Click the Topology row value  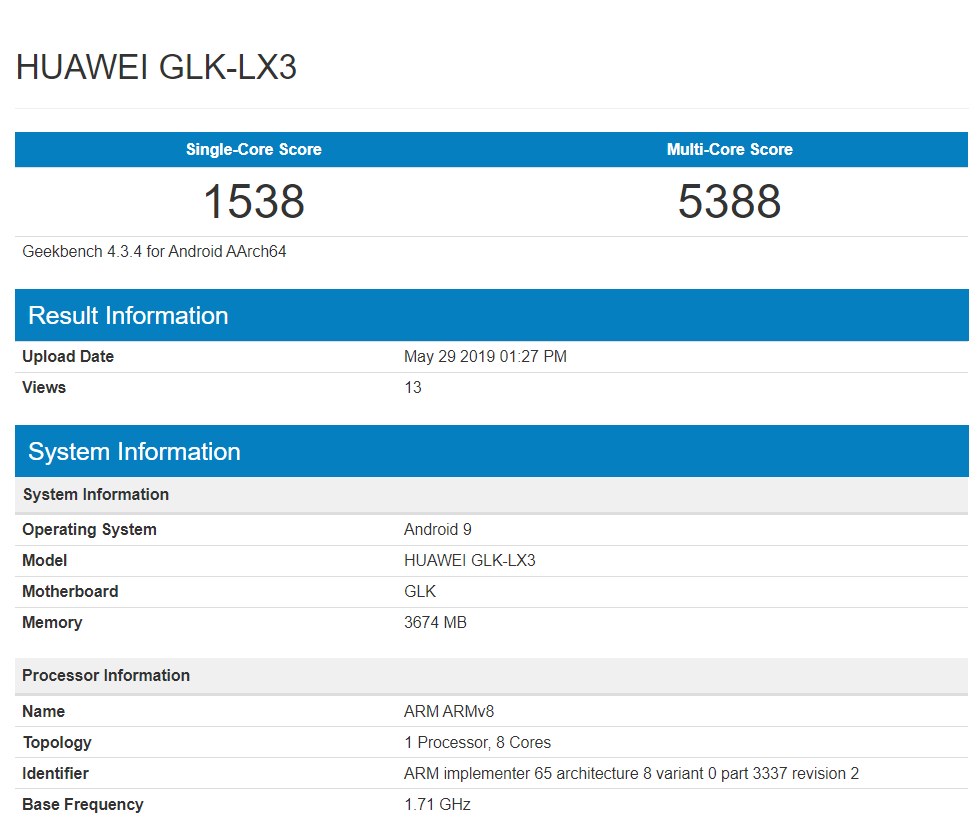tap(475, 742)
